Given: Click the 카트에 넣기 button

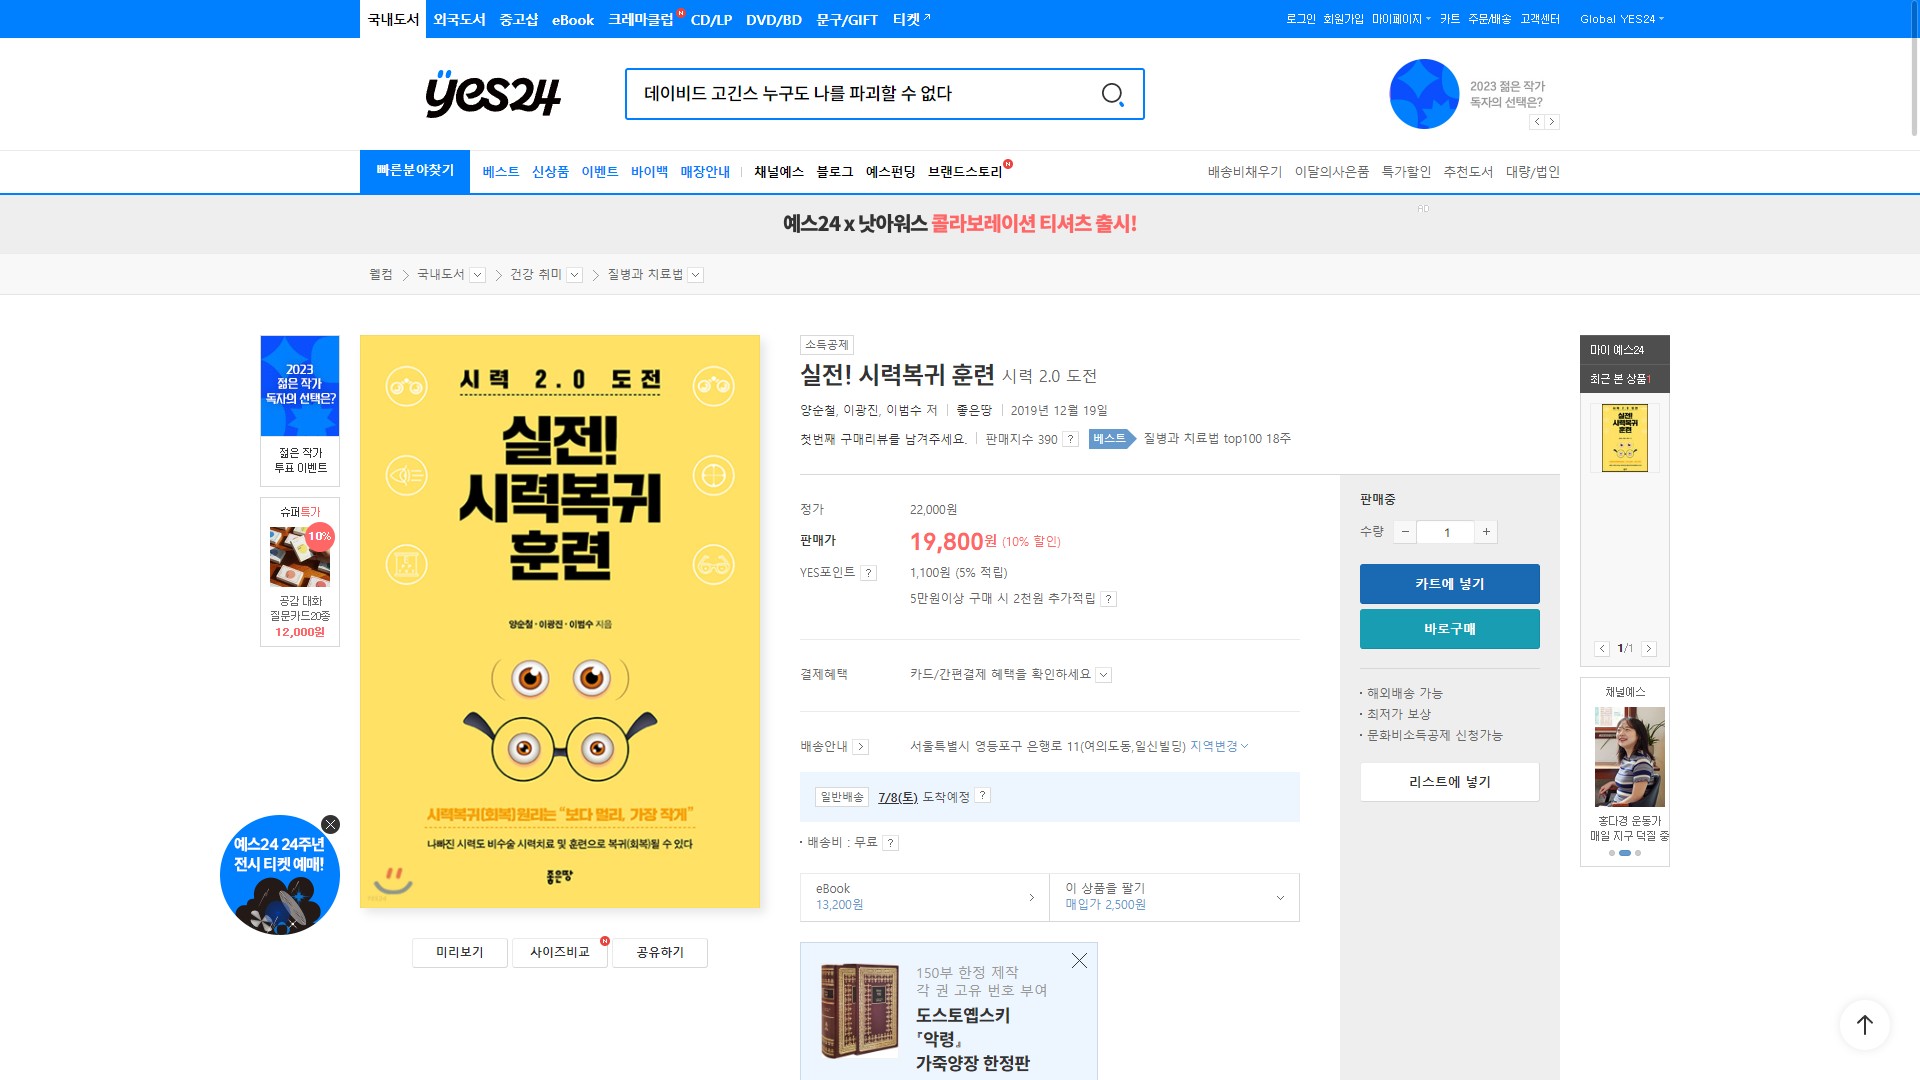Looking at the screenshot, I should click(1449, 584).
